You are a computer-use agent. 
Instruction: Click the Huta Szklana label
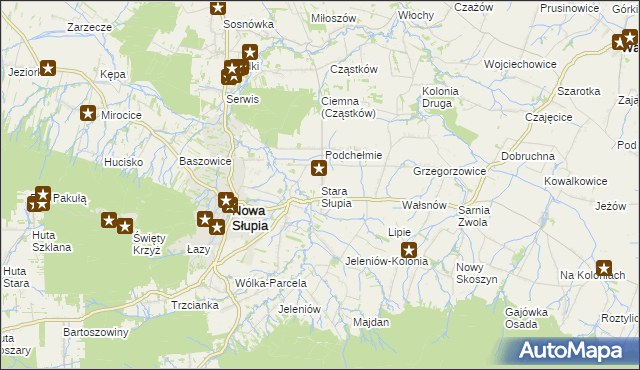[x=52, y=241]
